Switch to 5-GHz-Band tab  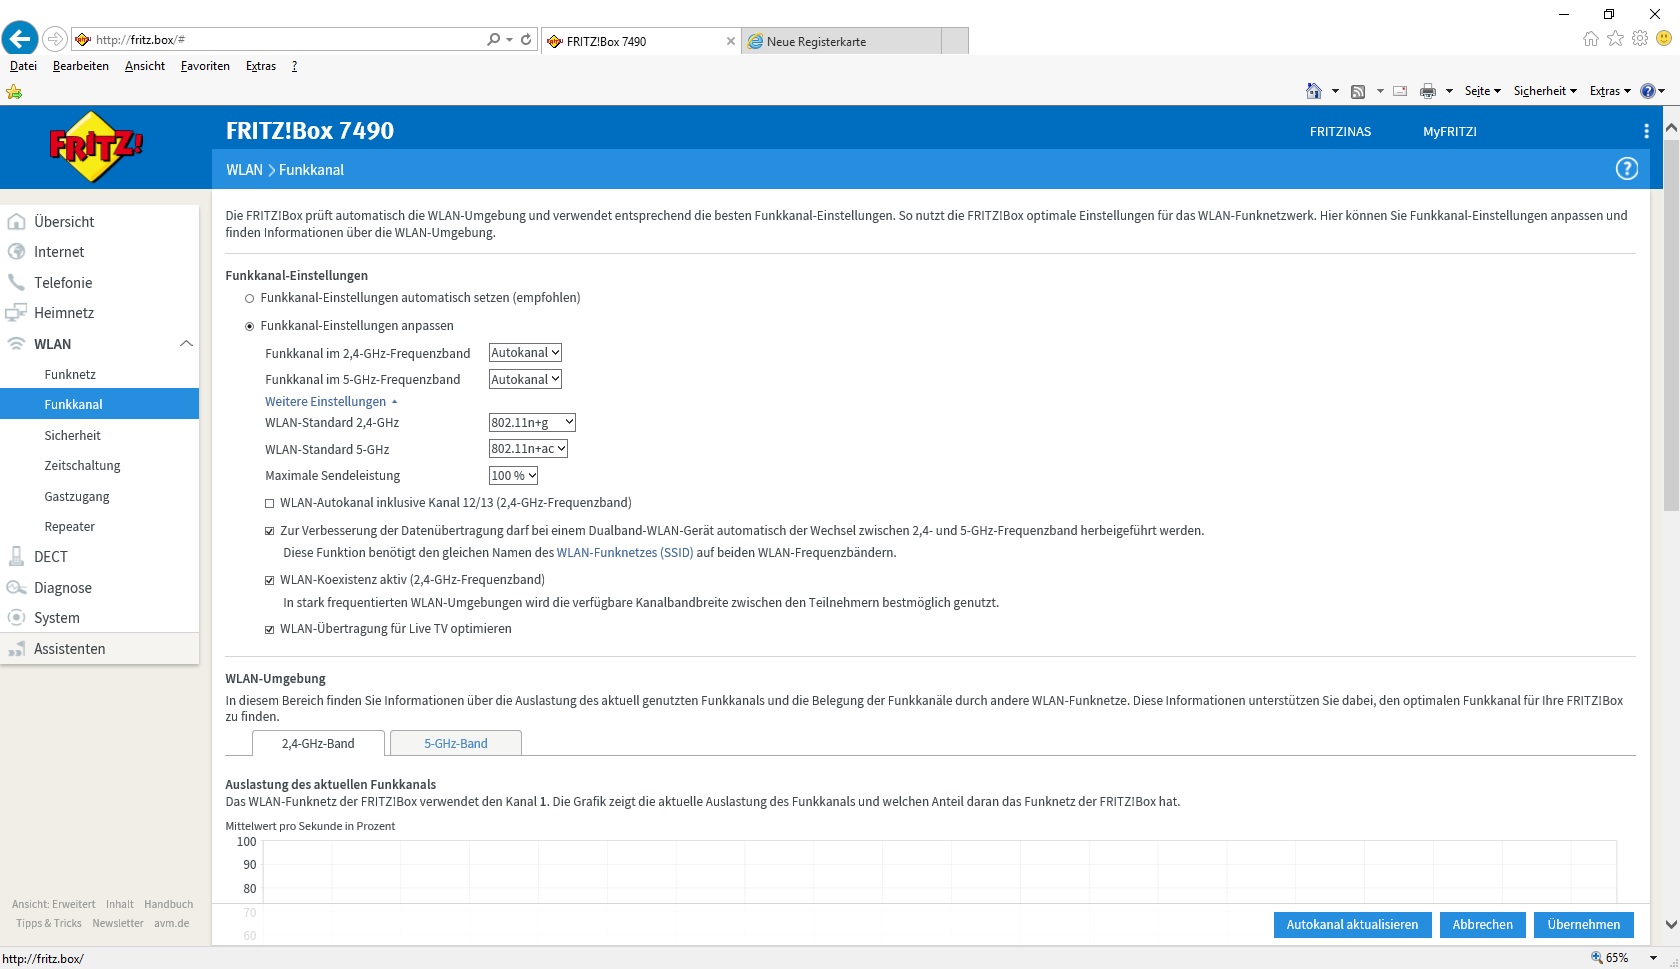click(456, 743)
